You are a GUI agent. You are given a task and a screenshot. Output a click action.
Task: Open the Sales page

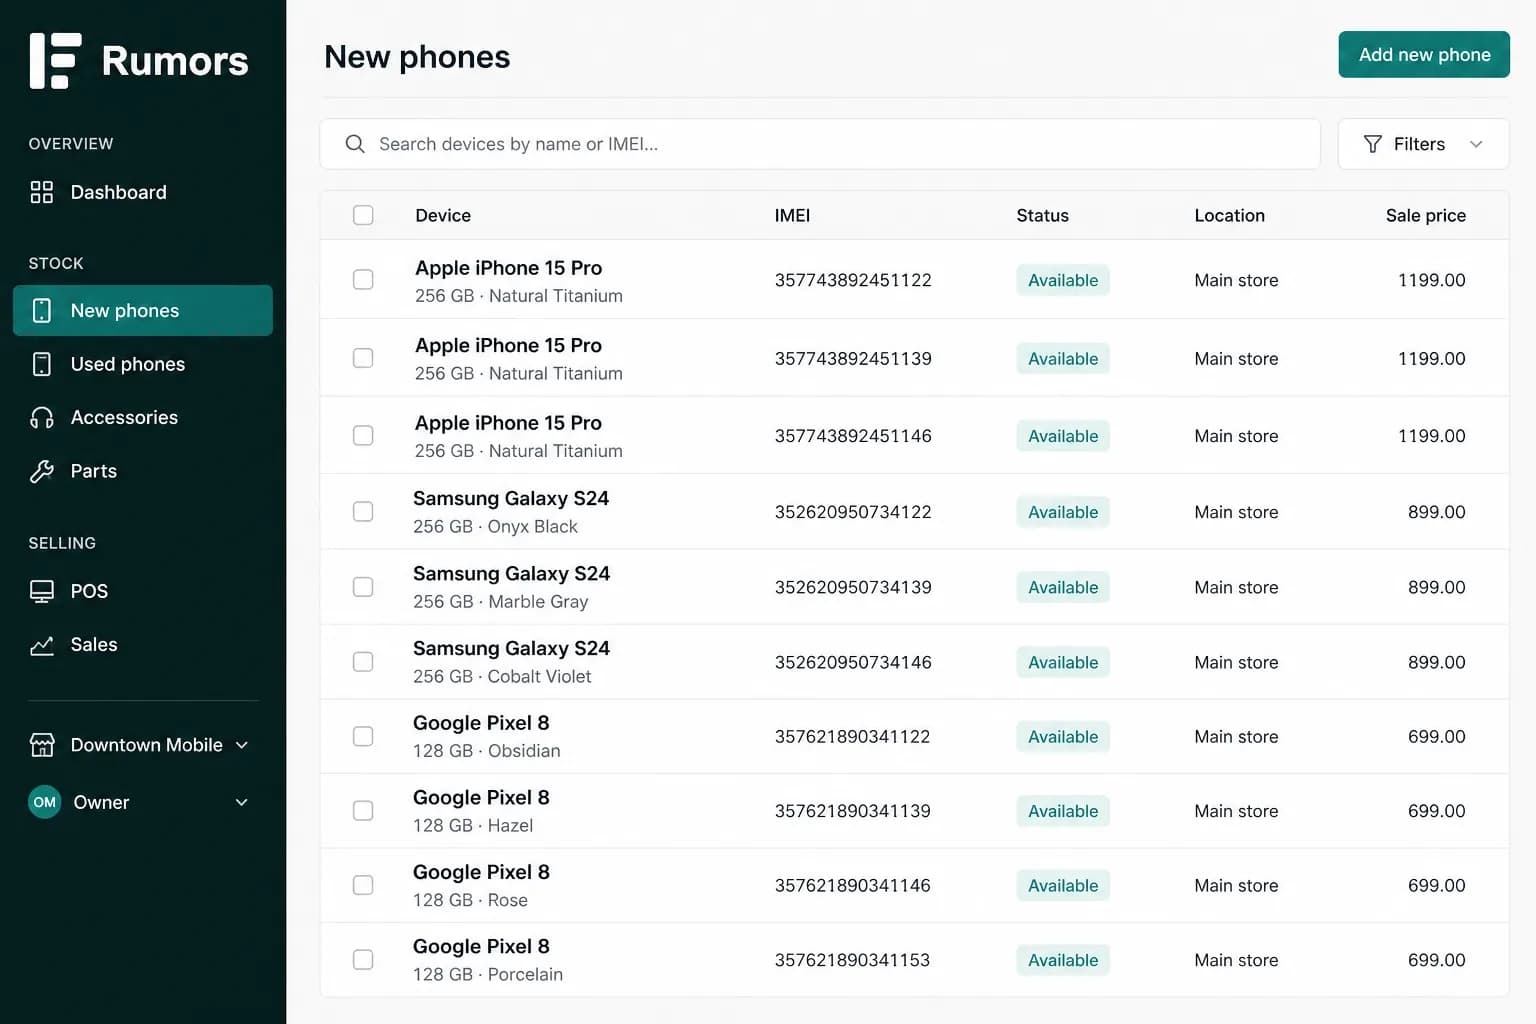143,645
